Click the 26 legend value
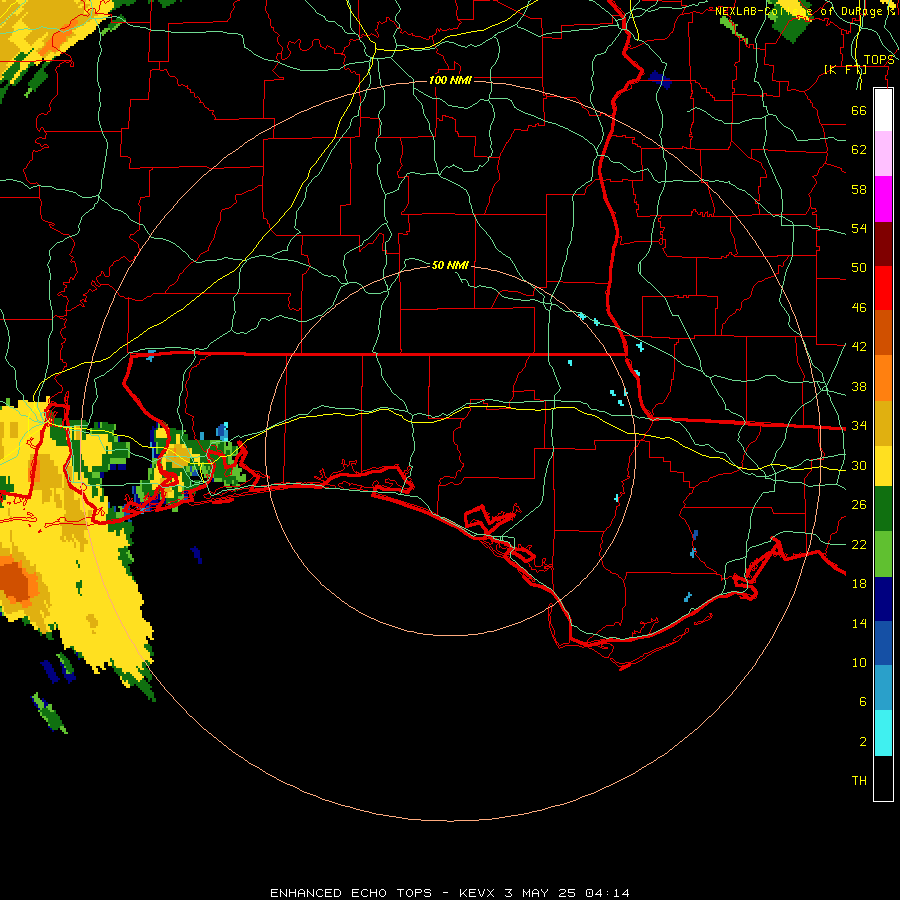The width and height of the screenshot is (900, 900). (859, 505)
